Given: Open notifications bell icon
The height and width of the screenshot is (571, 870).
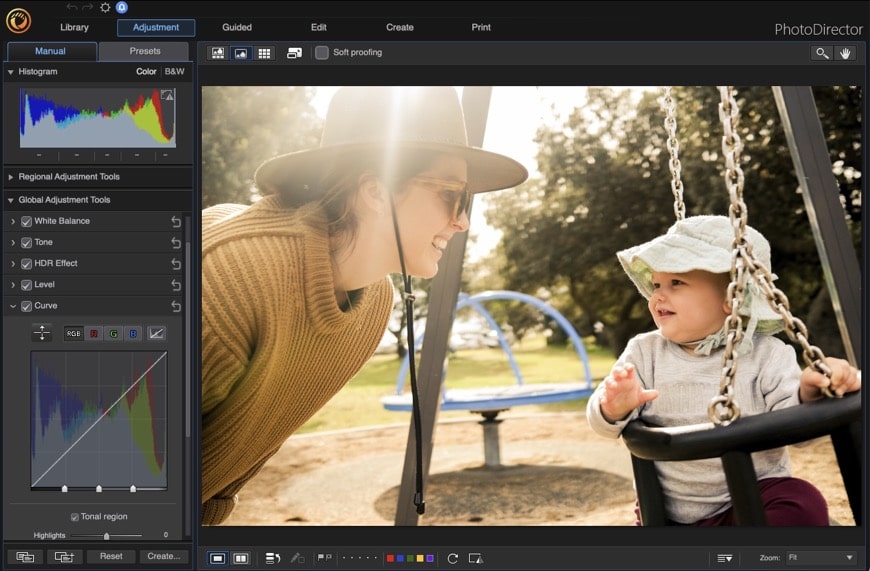Looking at the screenshot, I should [122, 7].
